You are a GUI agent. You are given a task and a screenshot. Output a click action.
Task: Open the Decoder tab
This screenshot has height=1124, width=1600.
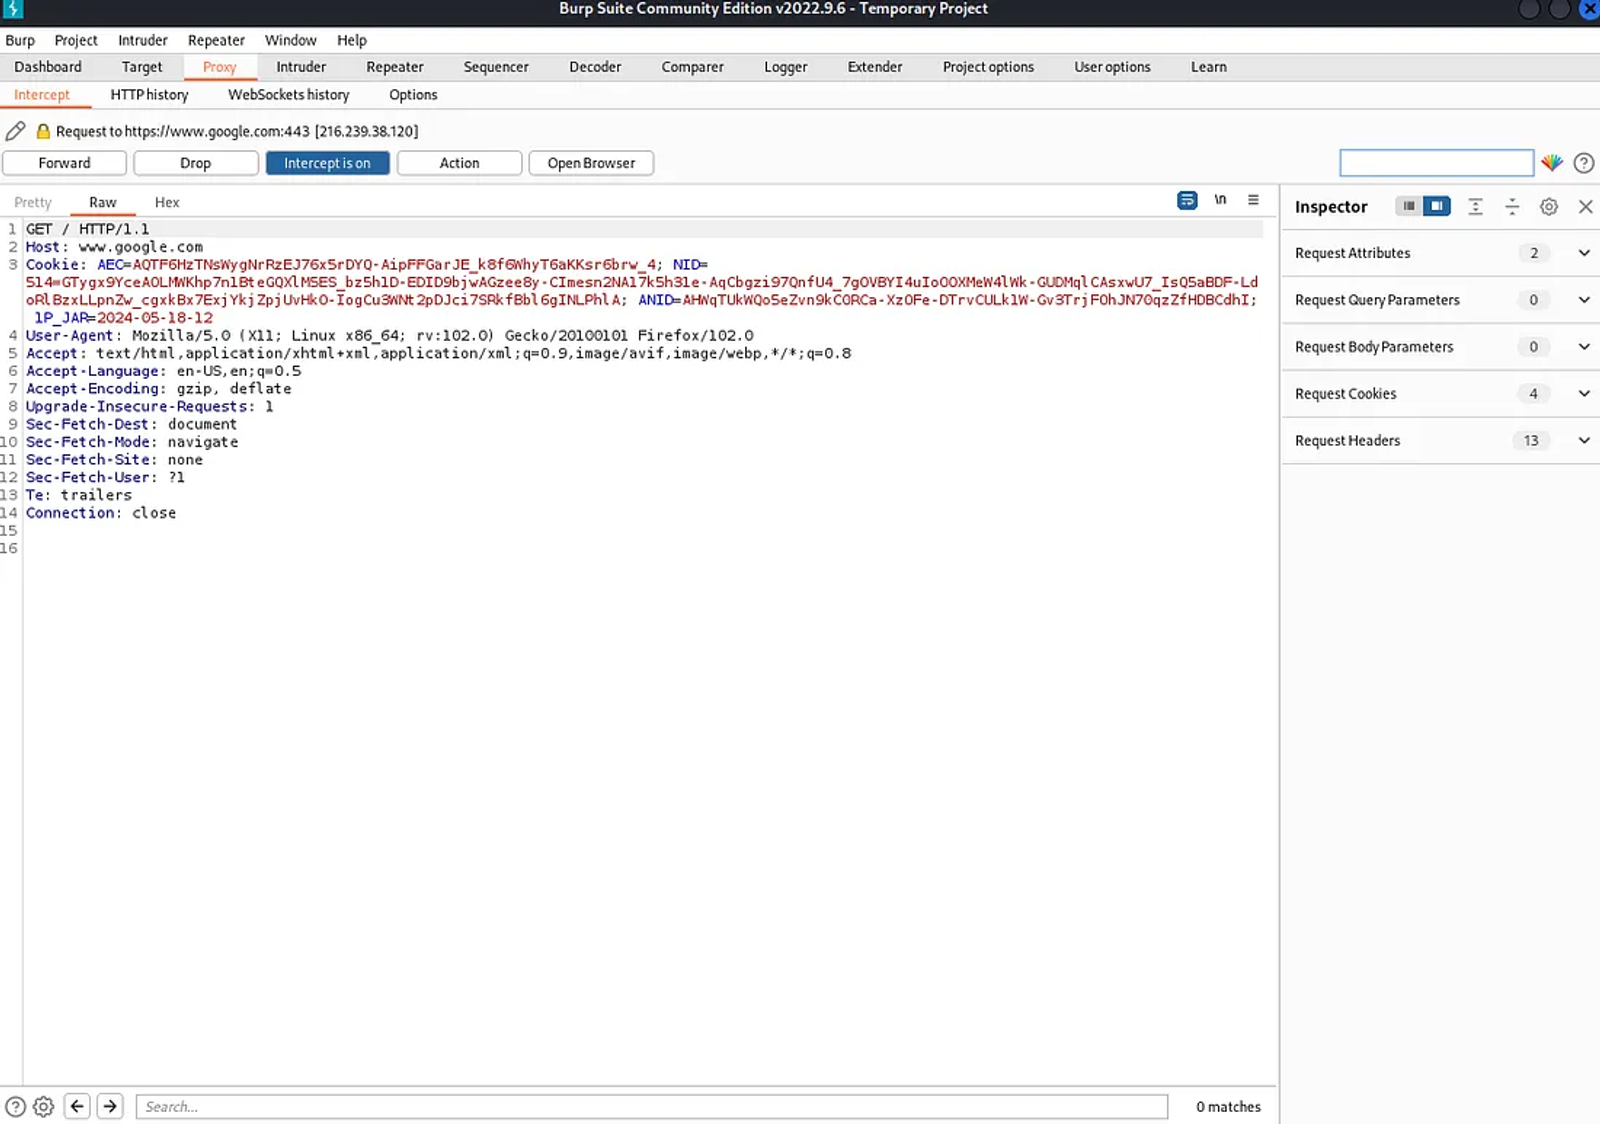click(x=595, y=67)
